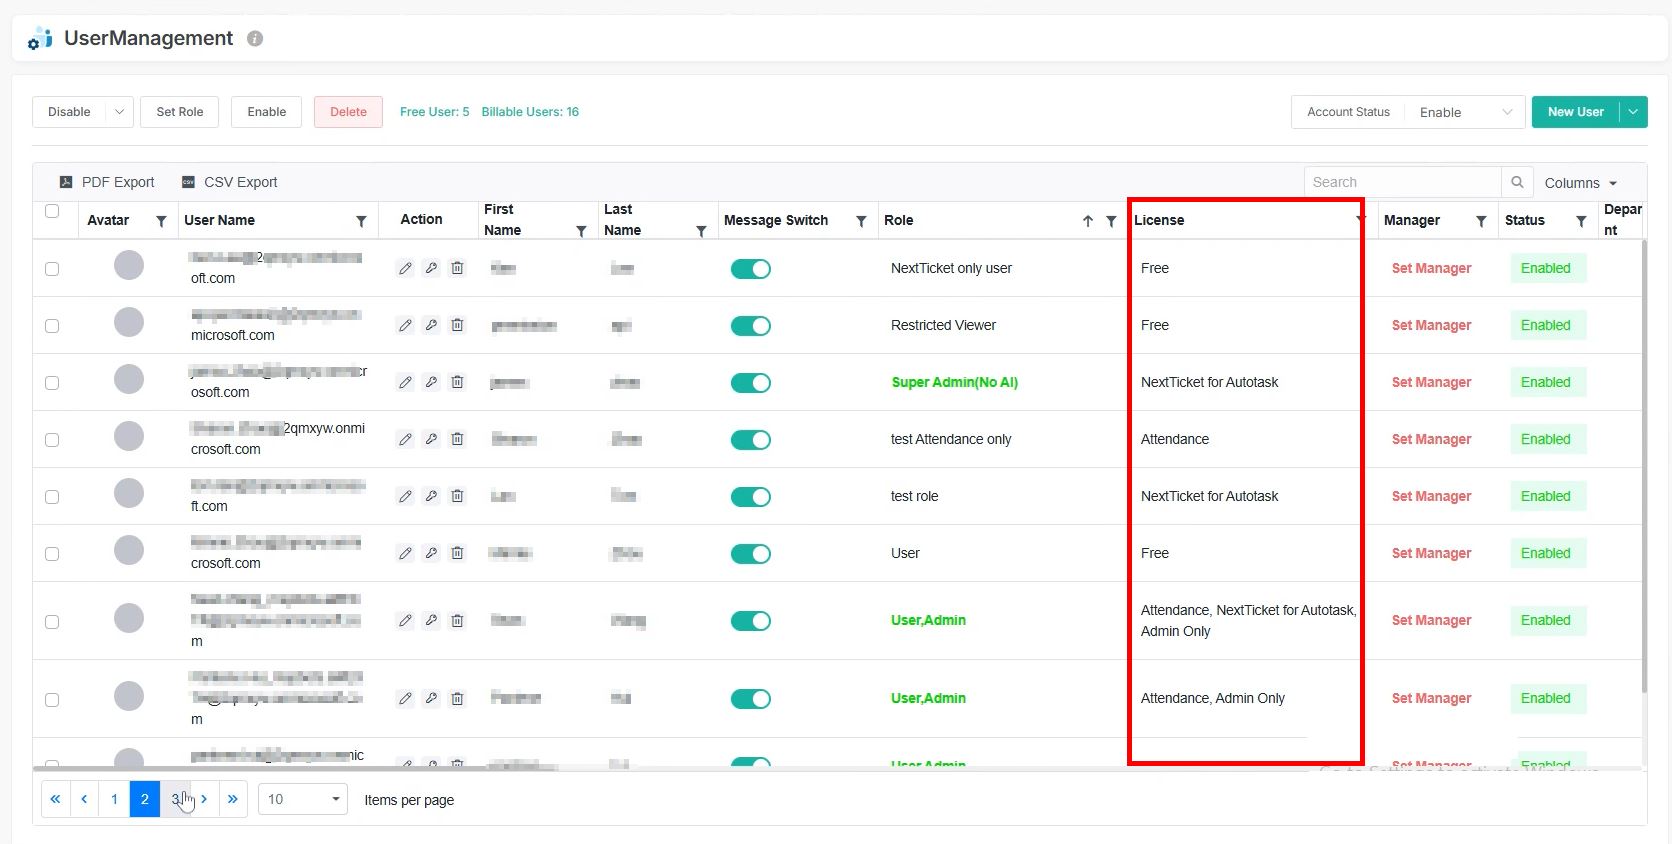Click the User Name column filter icon
The height and width of the screenshot is (844, 1672).
point(361,221)
